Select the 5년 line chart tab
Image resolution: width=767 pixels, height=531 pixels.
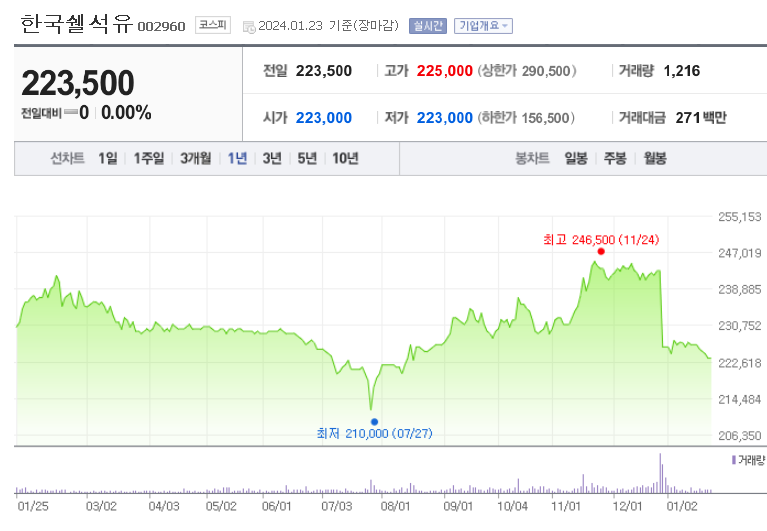[307, 158]
